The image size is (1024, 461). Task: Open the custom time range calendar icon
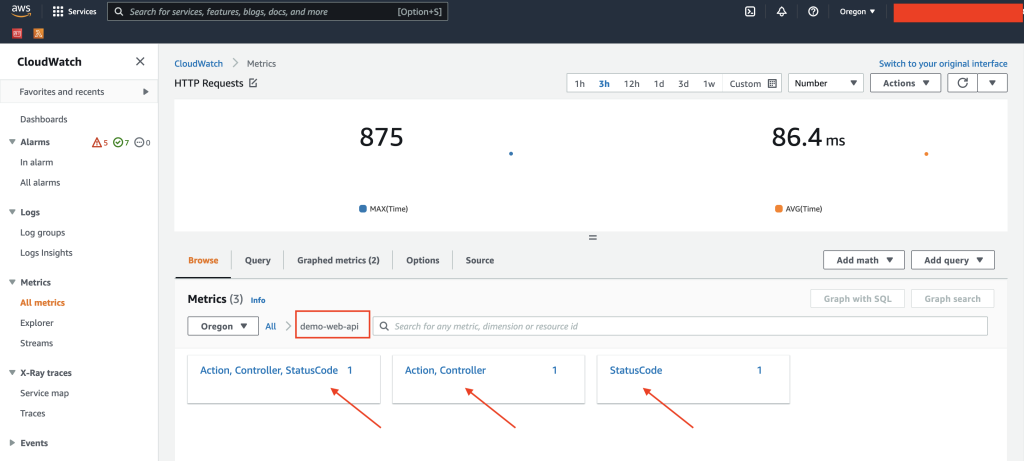coord(772,84)
